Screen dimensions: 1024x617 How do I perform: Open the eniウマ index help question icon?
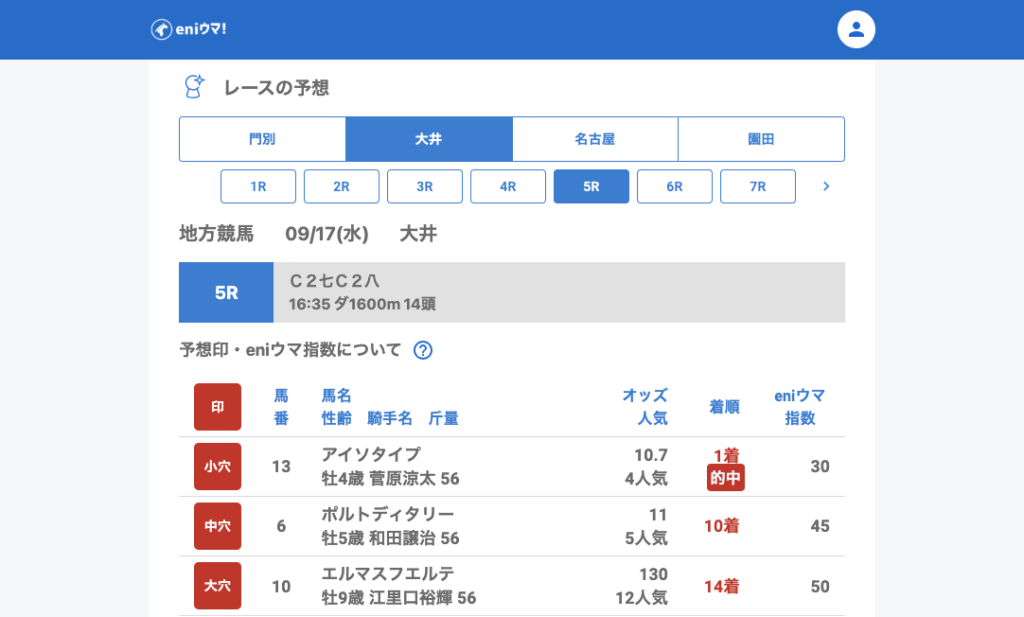pos(423,350)
